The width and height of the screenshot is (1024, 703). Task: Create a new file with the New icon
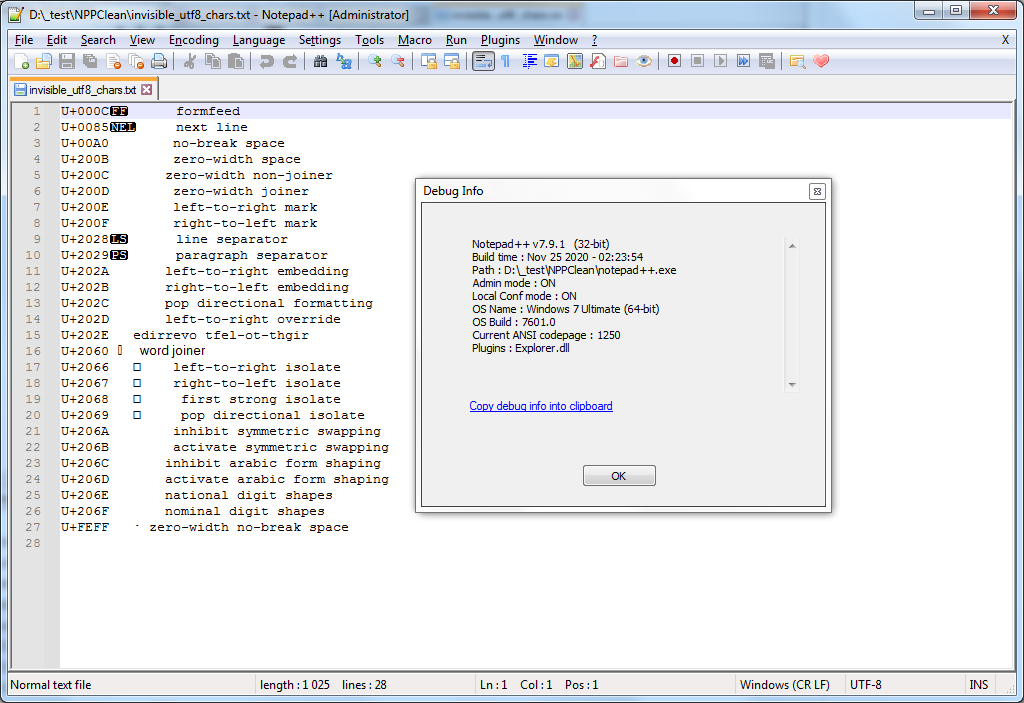point(22,61)
